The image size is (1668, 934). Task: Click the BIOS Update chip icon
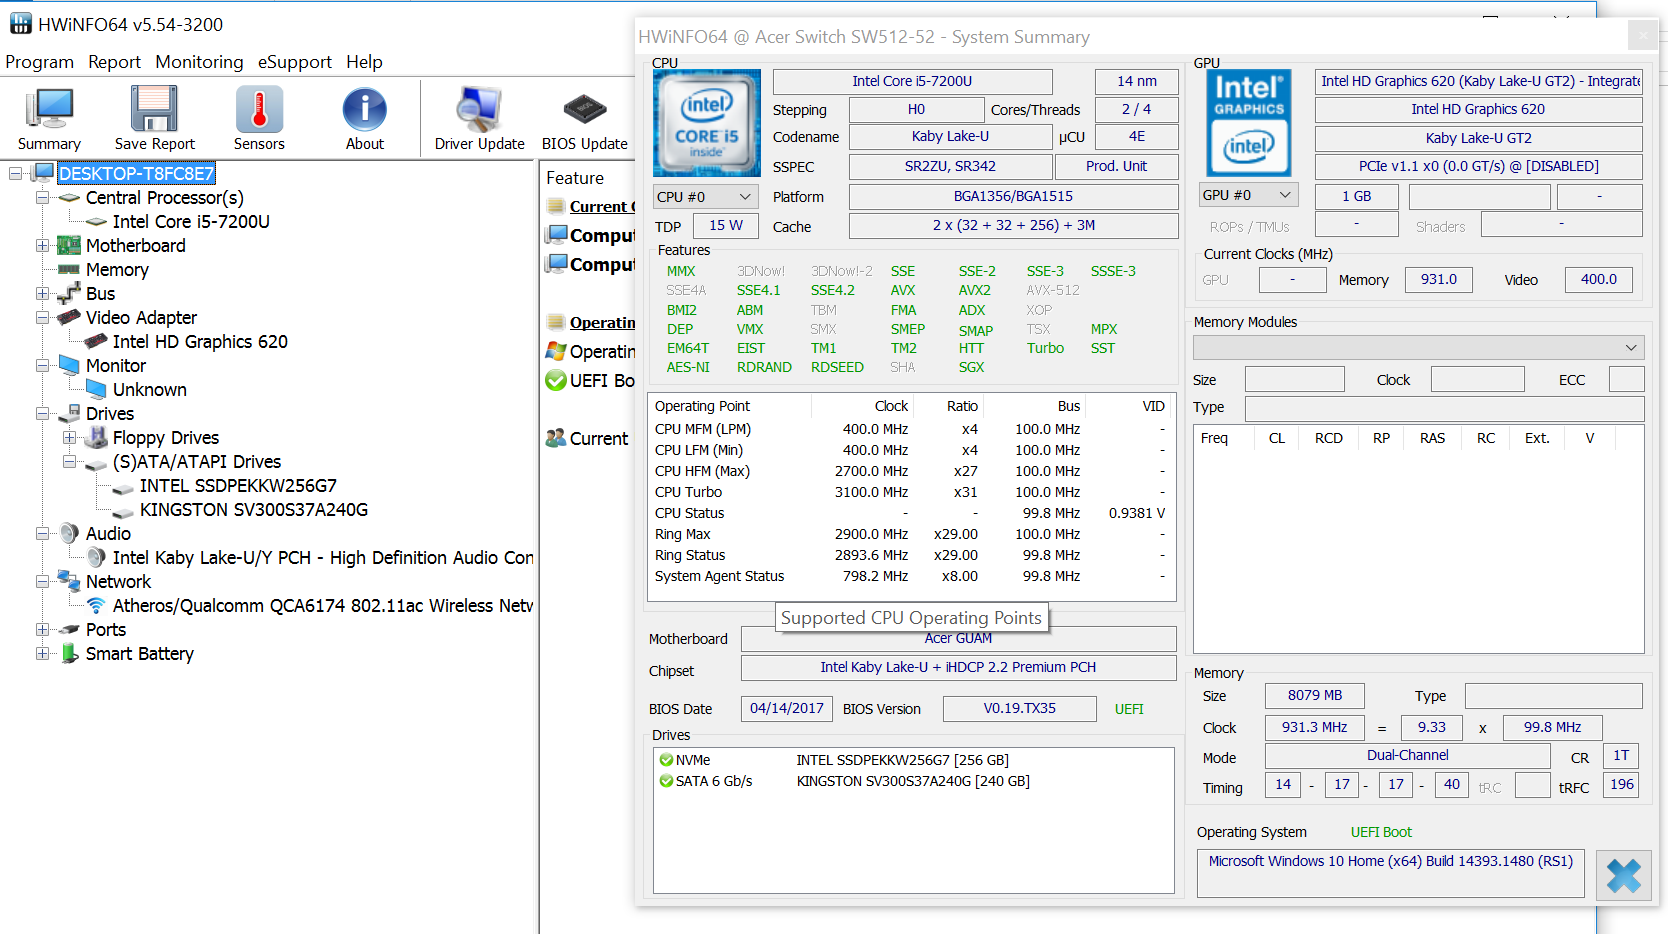point(585,108)
